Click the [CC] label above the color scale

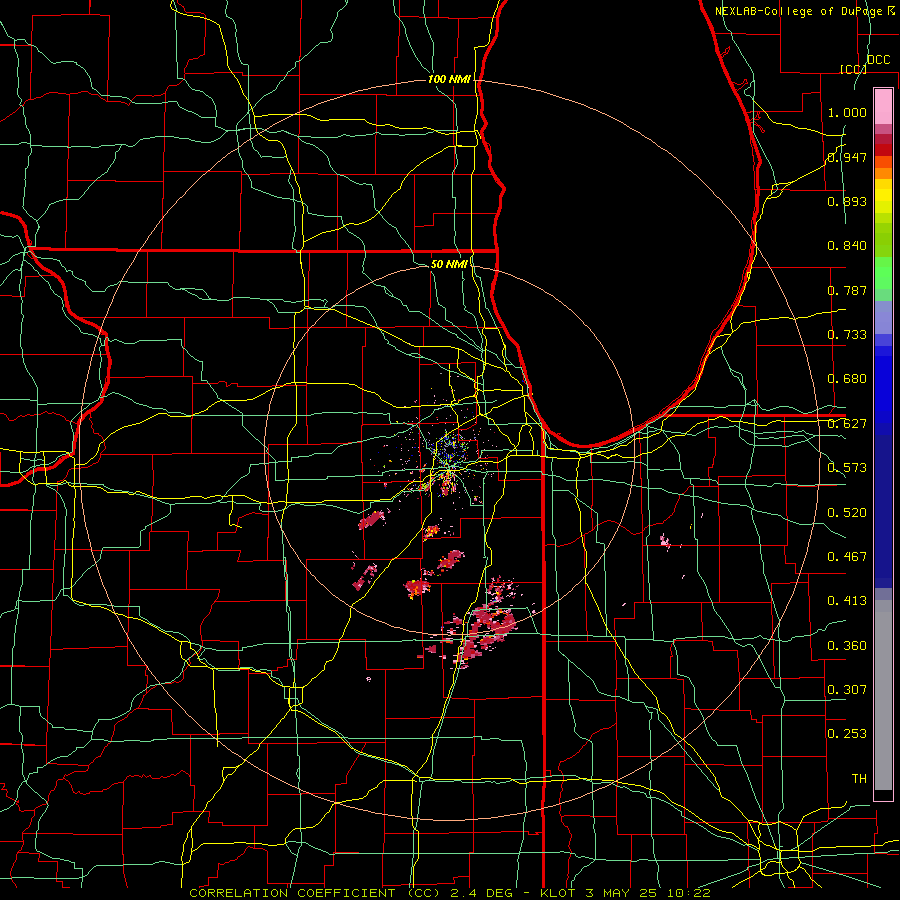point(854,69)
